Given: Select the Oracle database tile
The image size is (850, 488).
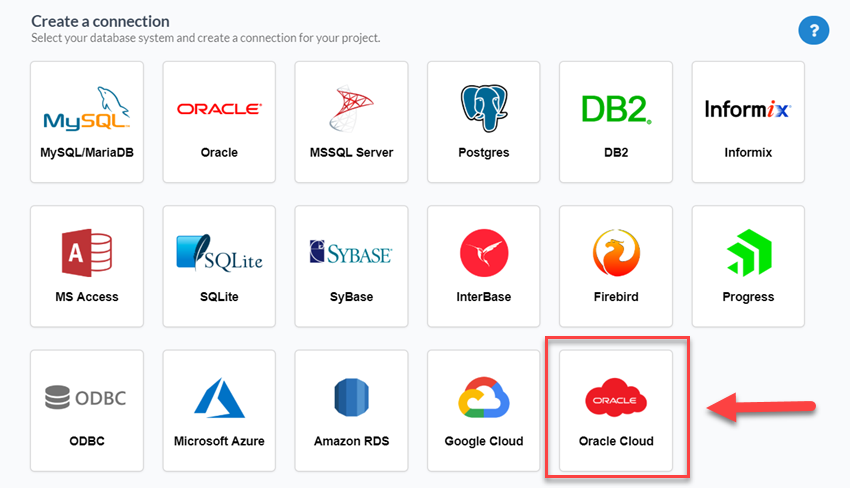Looking at the screenshot, I should (219, 110).
